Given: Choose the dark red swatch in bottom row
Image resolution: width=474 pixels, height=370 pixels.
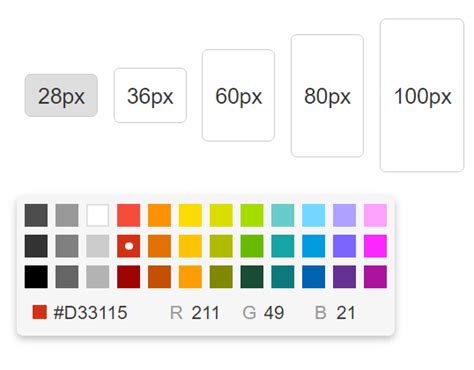Looking at the screenshot, I should [129, 277].
